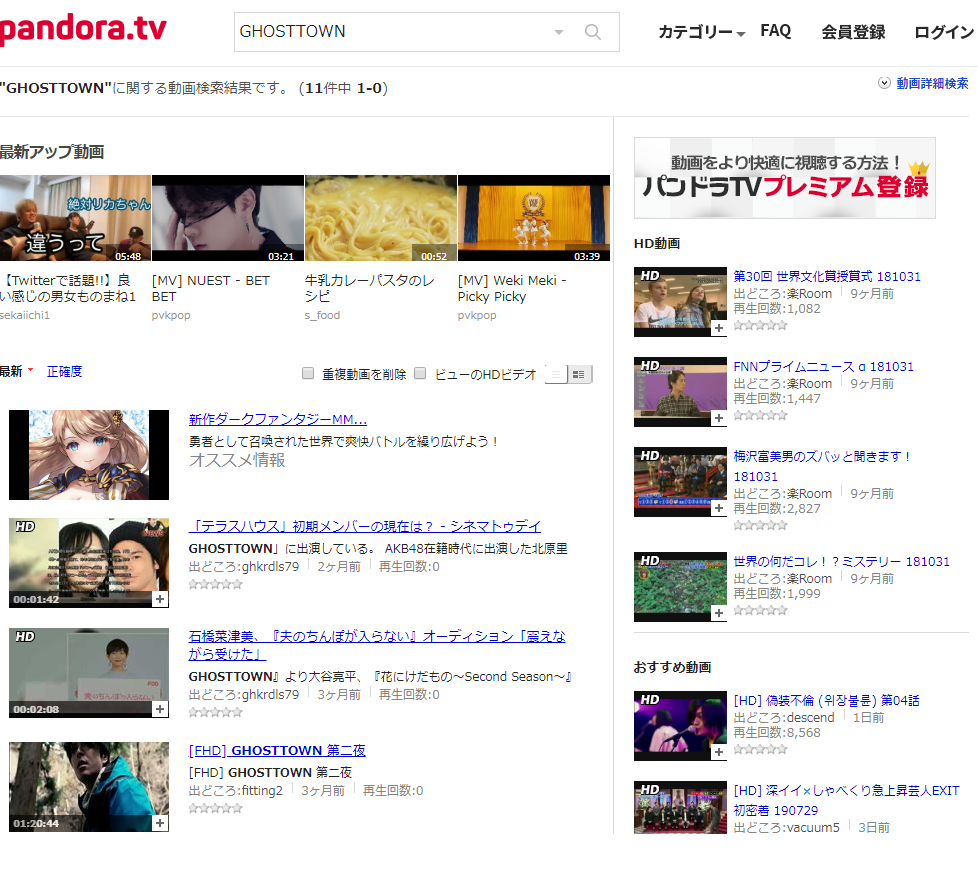This screenshot has width=978, height=889.
Task: Add 偽装不倫 video with plus icon
Action: click(x=719, y=752)
